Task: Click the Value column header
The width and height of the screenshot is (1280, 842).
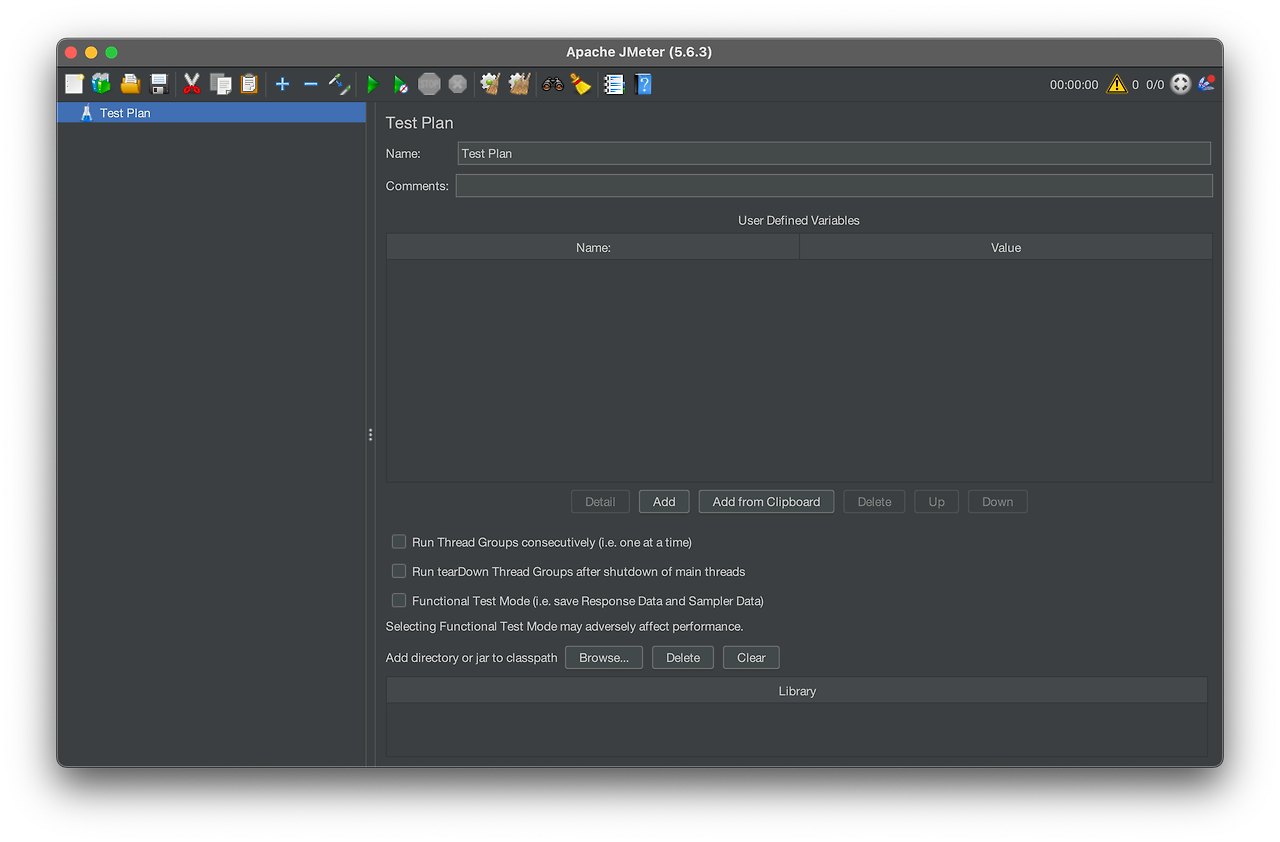Action: [x=1006, y=247]
